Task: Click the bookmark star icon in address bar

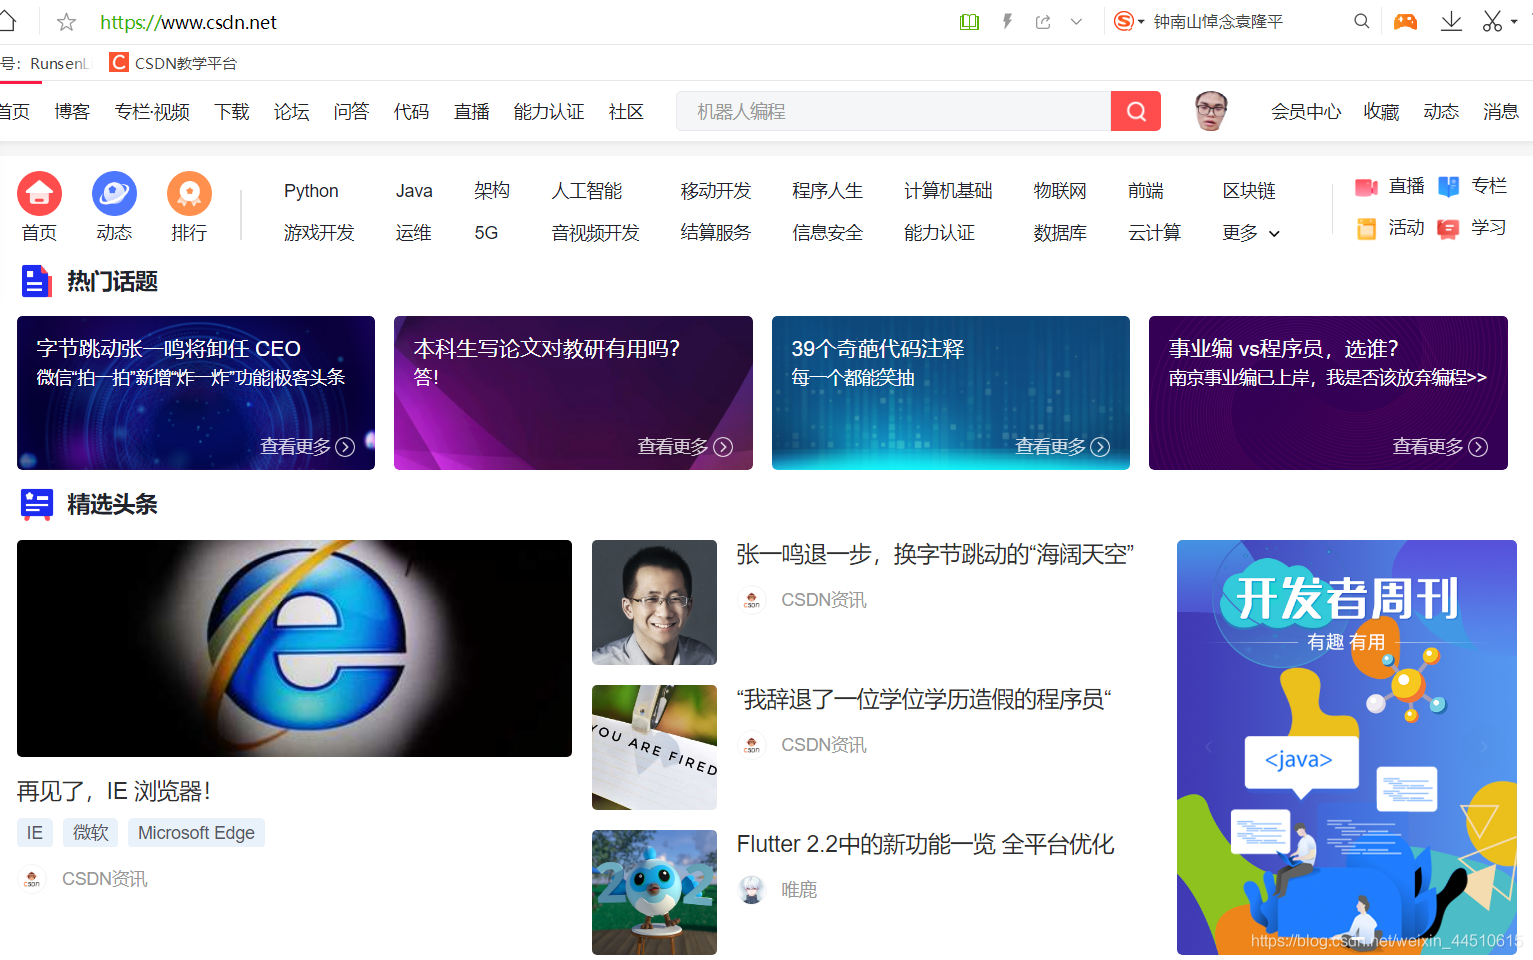Action: 67,22
